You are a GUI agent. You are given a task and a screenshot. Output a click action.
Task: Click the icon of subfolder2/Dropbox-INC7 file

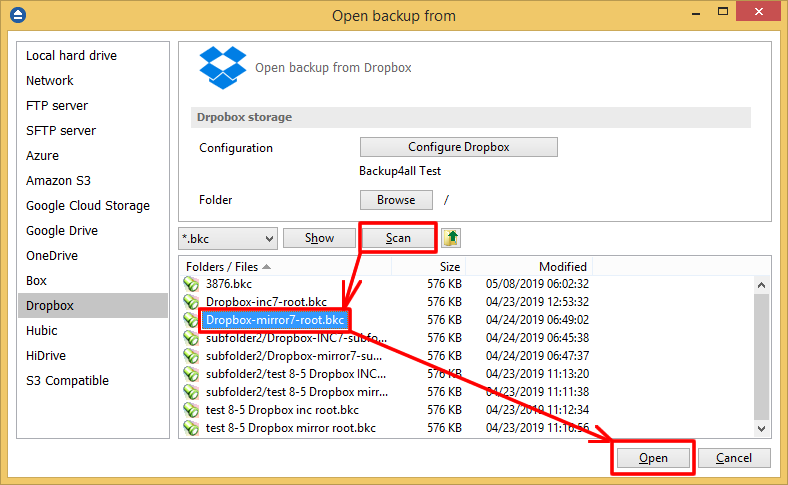point(191,338)
